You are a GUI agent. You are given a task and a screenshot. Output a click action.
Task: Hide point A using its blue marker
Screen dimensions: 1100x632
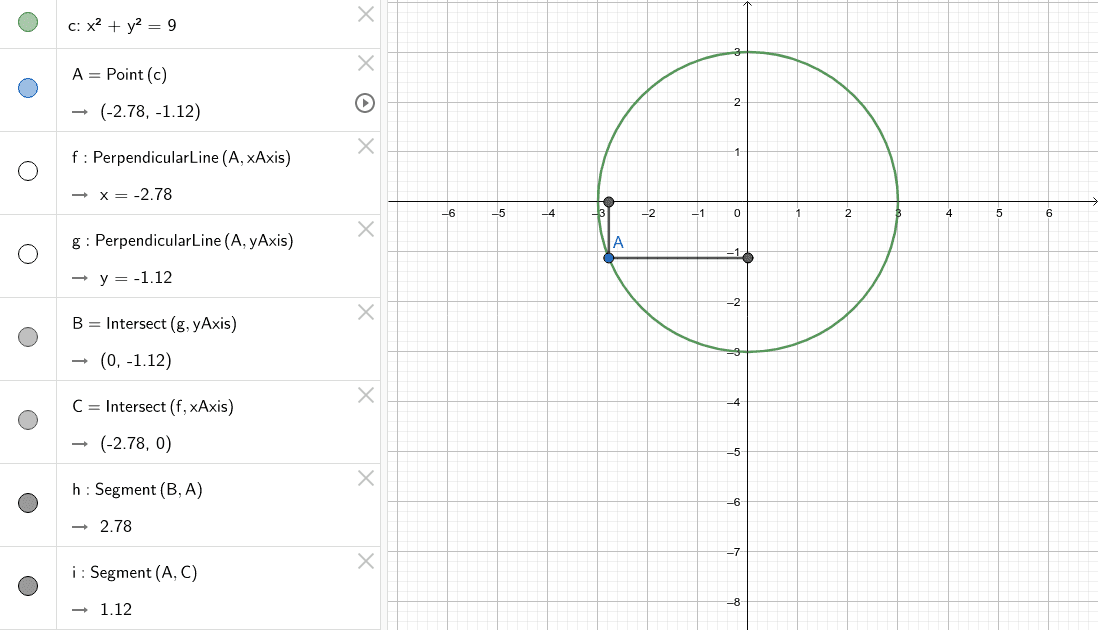pyautogui.click(x=28, y=89)
